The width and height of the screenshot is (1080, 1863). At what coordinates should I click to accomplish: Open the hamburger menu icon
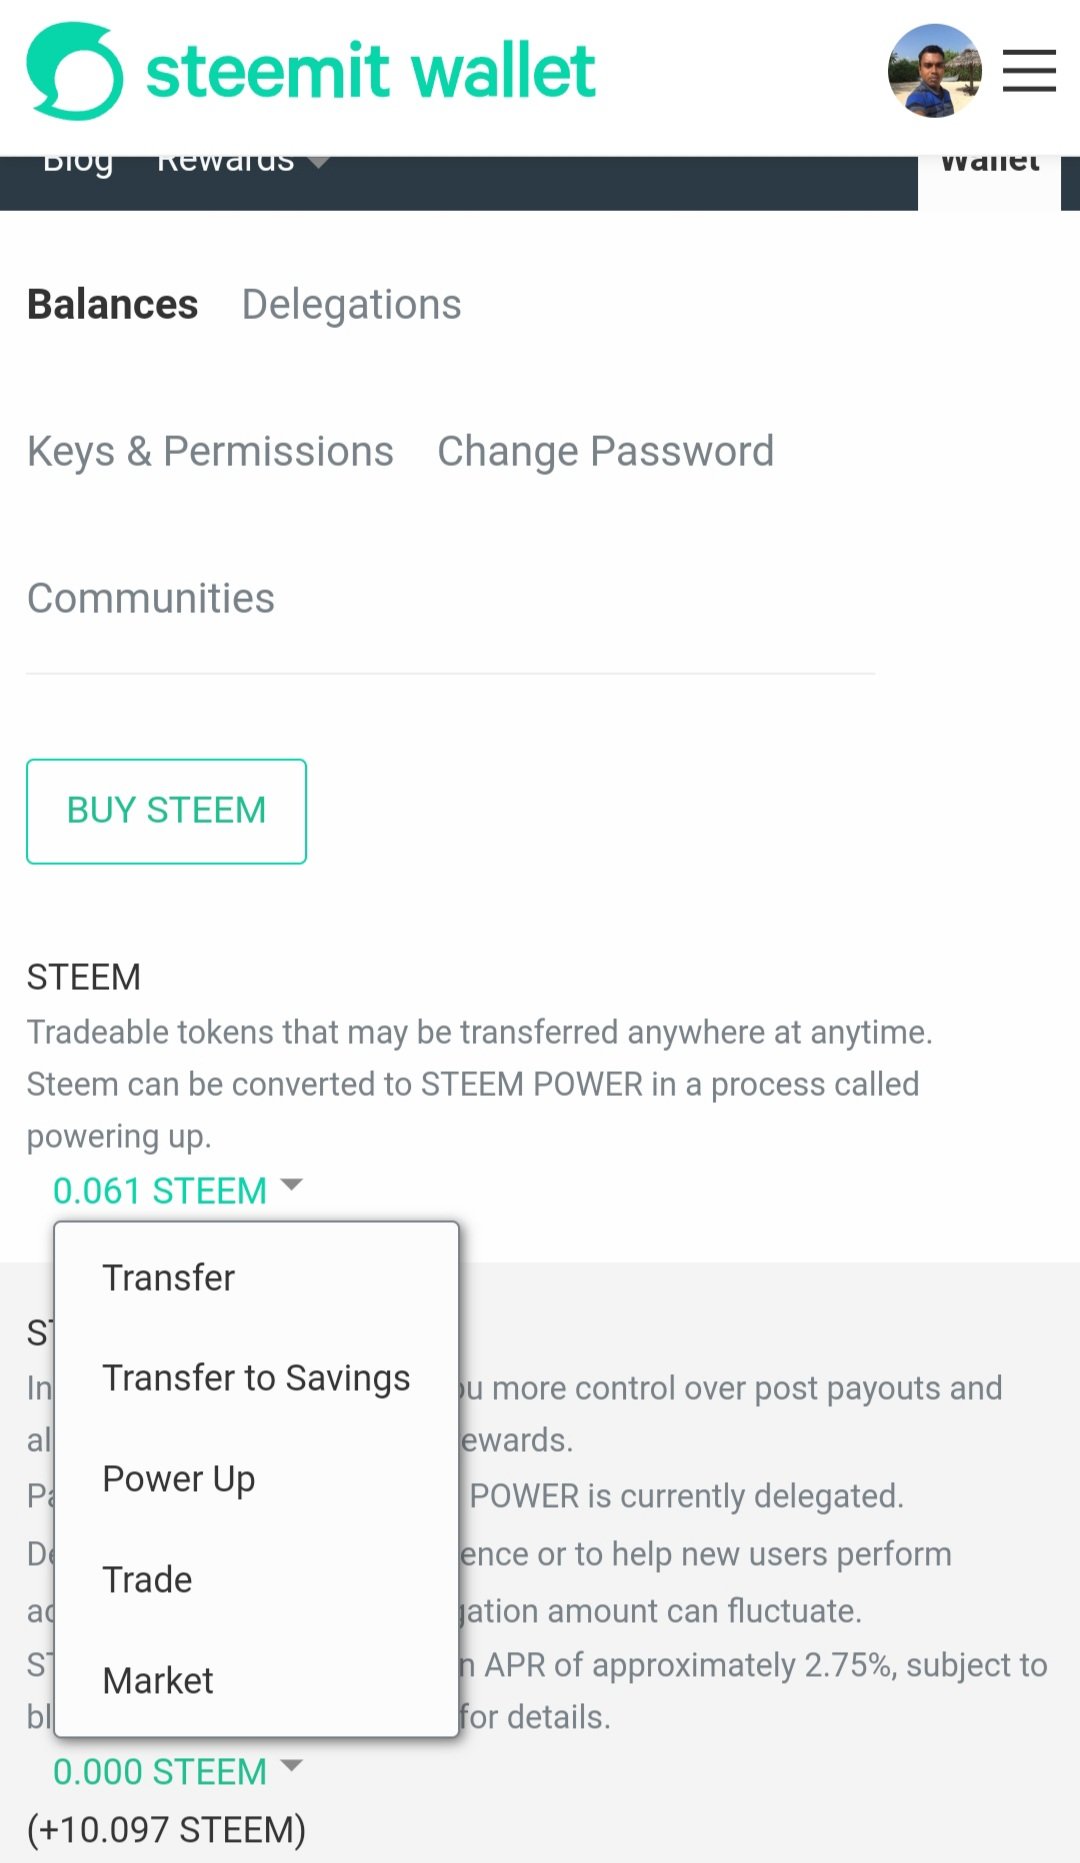pyautogui.click(x=1029, y=71)
